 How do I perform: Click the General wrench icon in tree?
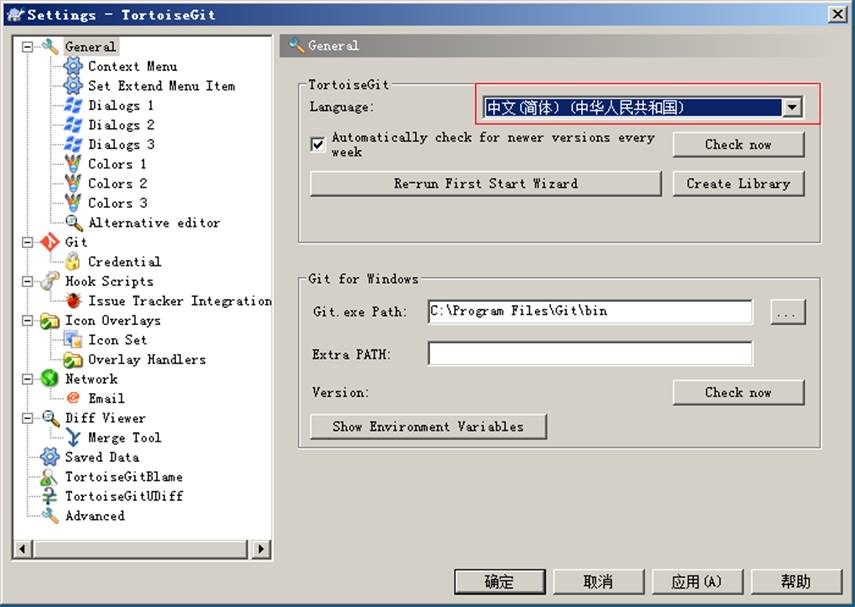(50, 47)
